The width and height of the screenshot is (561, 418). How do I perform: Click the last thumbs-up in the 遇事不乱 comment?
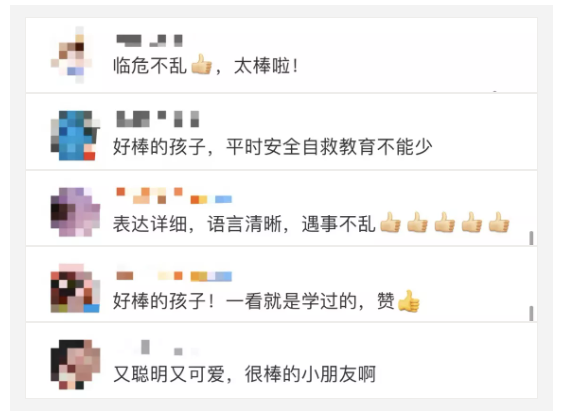click(499, 222)
